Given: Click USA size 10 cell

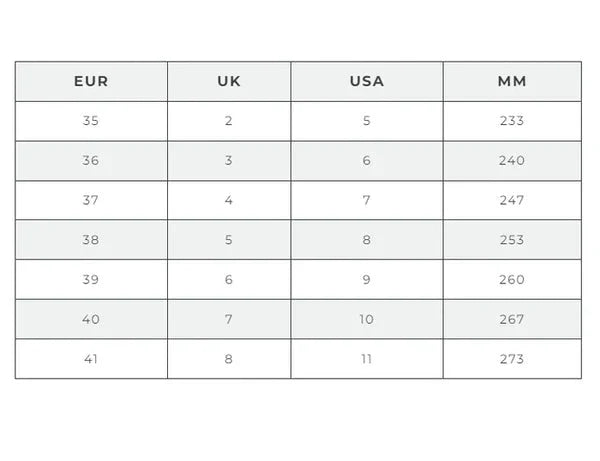Looking at the screenshot, I should tap(367, 319).
